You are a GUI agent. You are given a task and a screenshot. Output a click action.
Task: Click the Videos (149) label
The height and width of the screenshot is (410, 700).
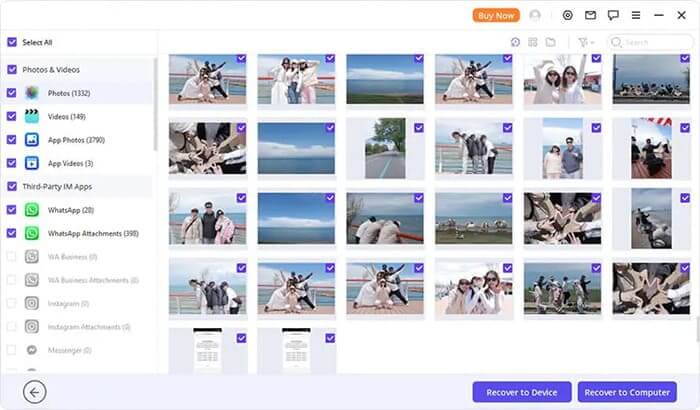click(67, 117)
